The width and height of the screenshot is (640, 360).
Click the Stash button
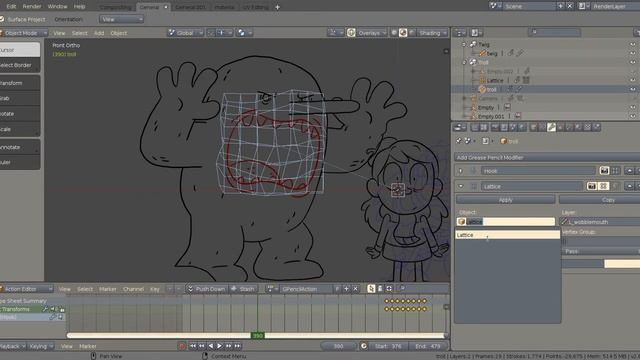pos(243,289)
